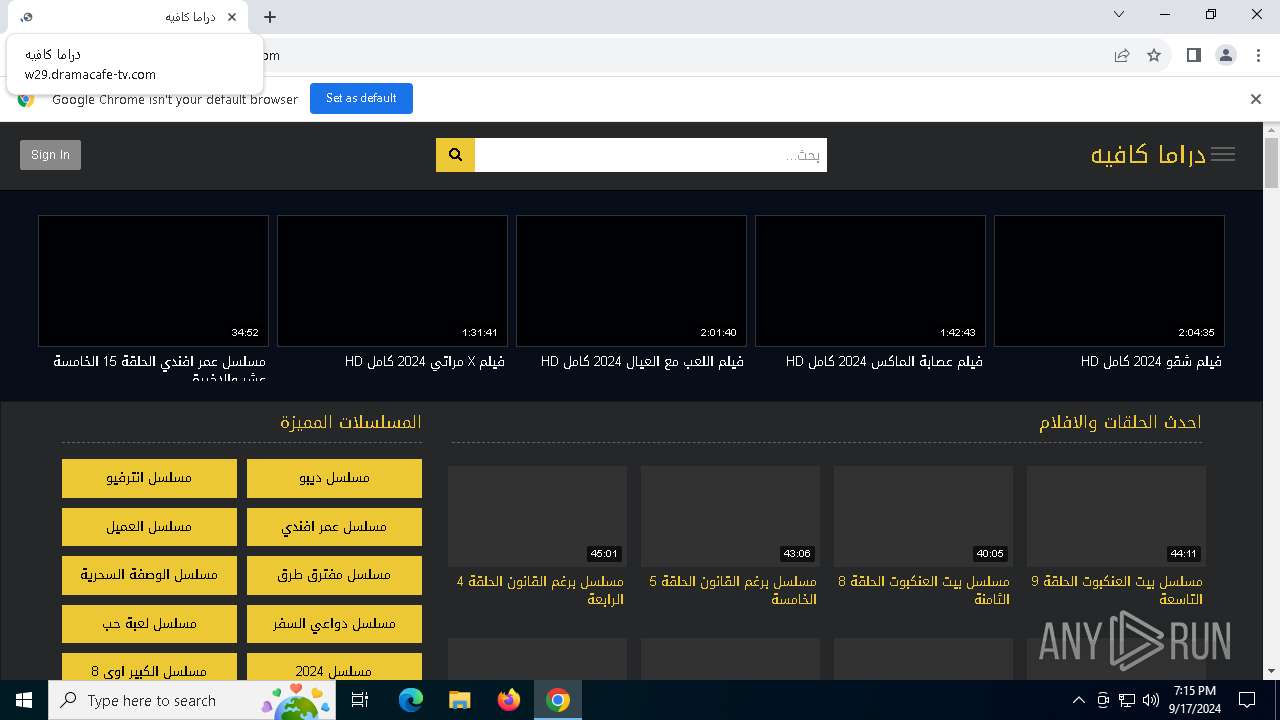Open thumbnail for فيلم عصابة الماكس 2024
This screenshot has height=720, width=1280.
click(x=870, y=281)
